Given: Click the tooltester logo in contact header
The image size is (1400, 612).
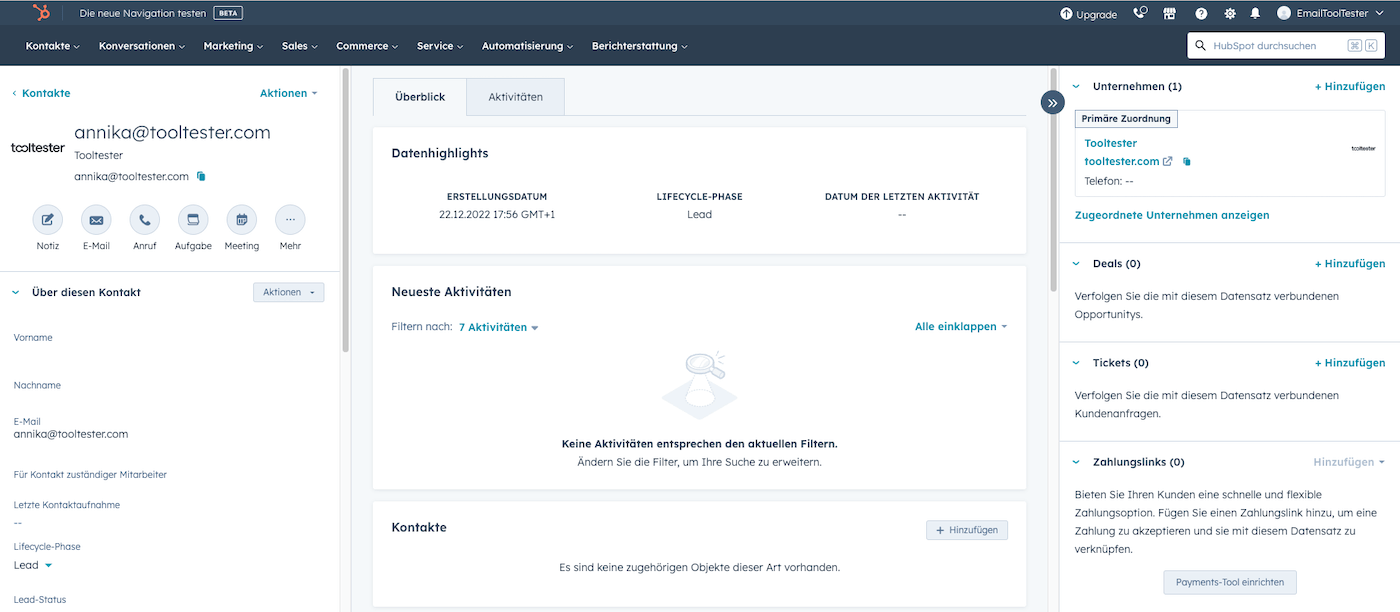Looking at the screenshot, I should click(x=38, y=147).
